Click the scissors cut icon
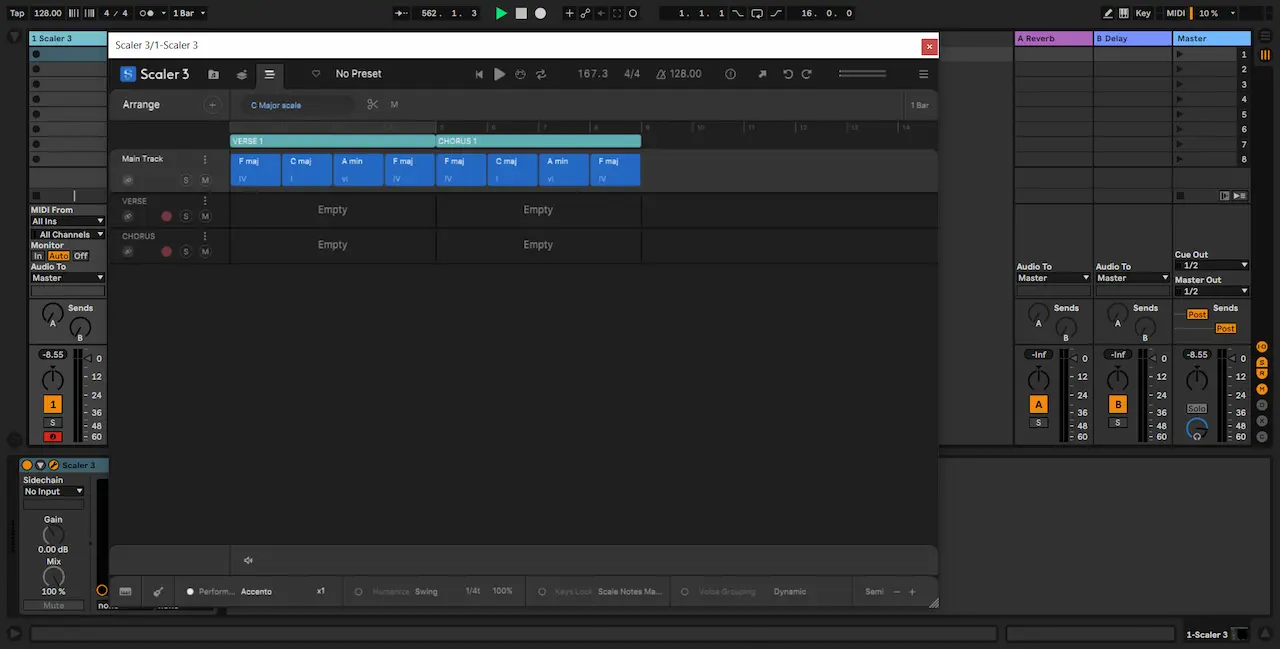 (x=372, y=105)
